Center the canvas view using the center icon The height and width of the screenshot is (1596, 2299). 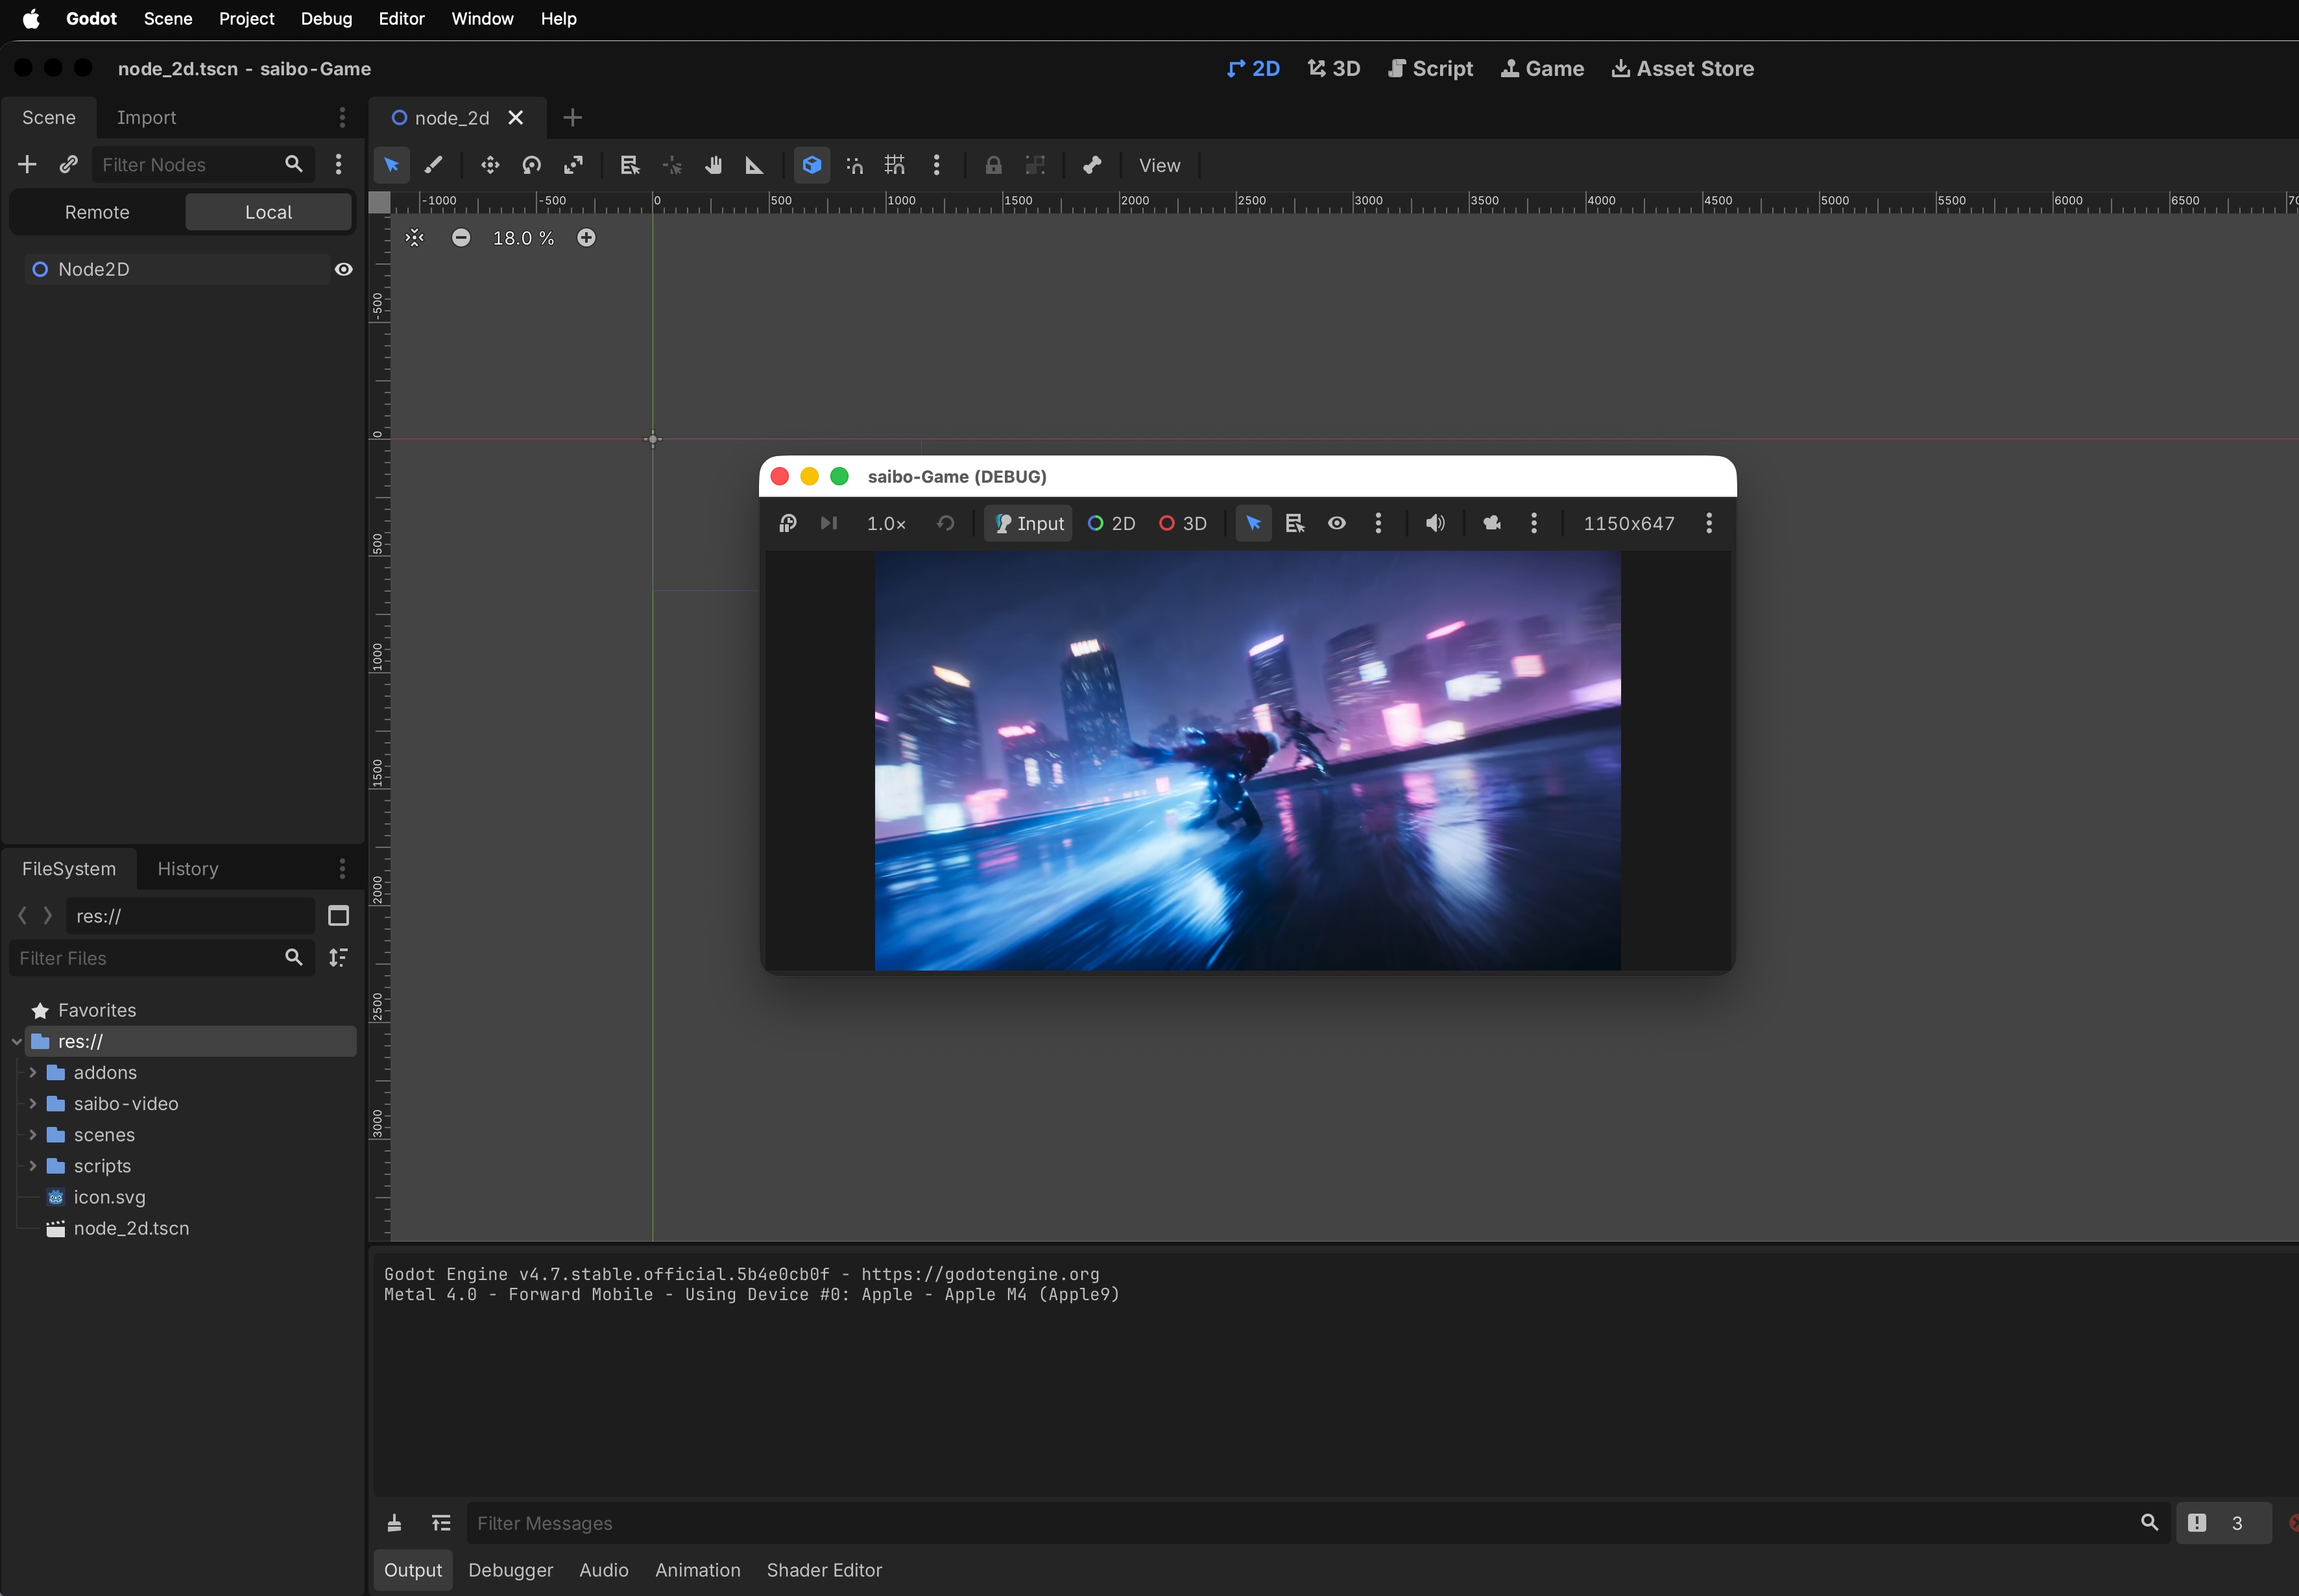coord(415,238)
